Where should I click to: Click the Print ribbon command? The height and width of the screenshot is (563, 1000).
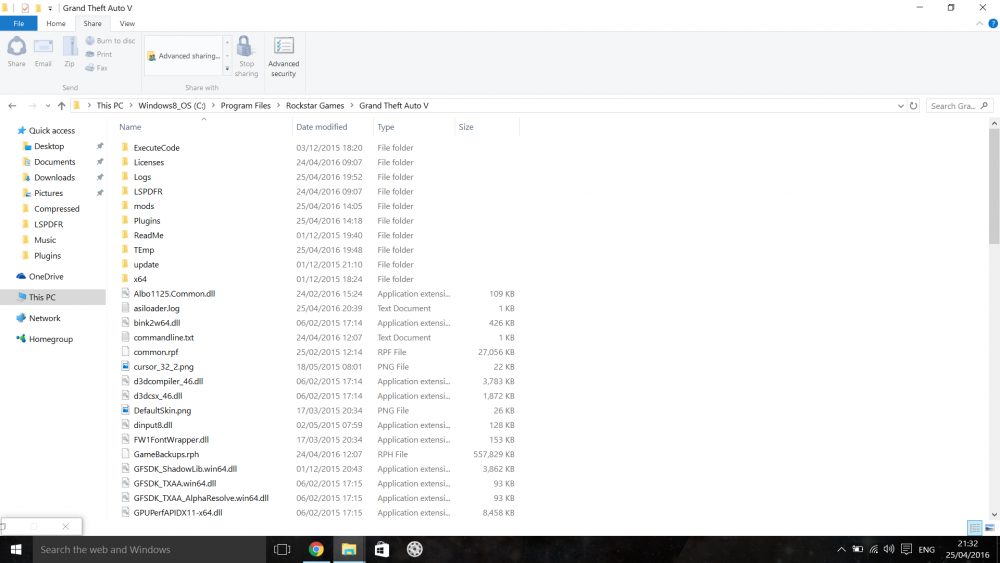(99, 54)
